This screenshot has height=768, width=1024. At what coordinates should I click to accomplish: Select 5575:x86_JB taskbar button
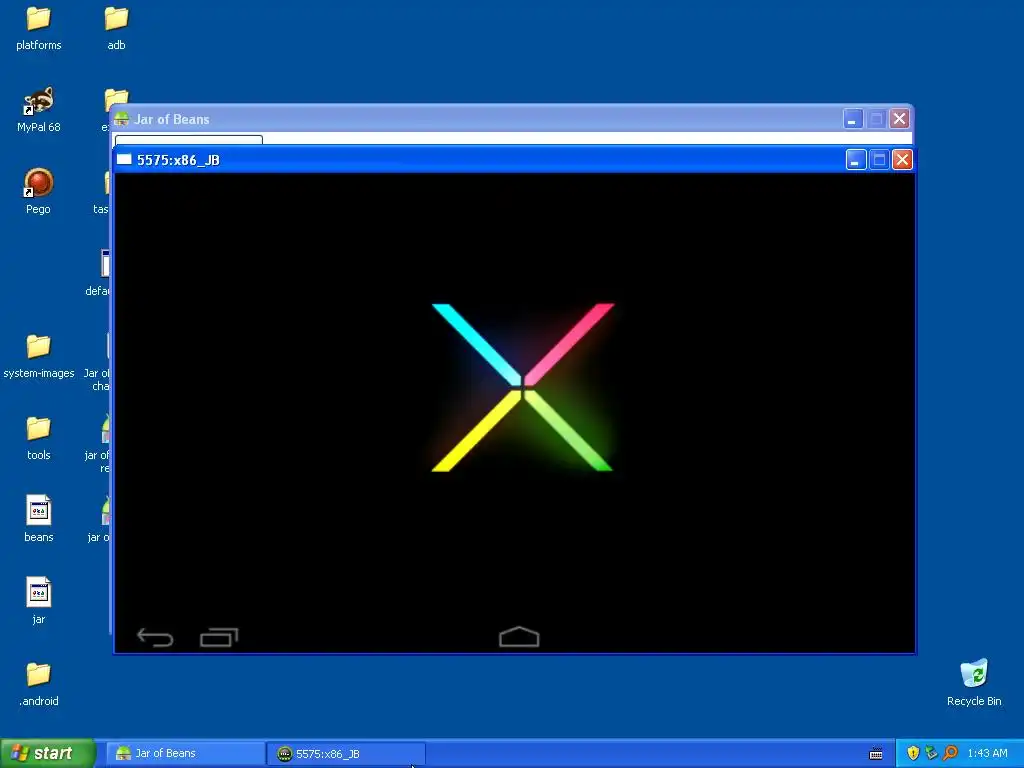[x=346, y=754]
